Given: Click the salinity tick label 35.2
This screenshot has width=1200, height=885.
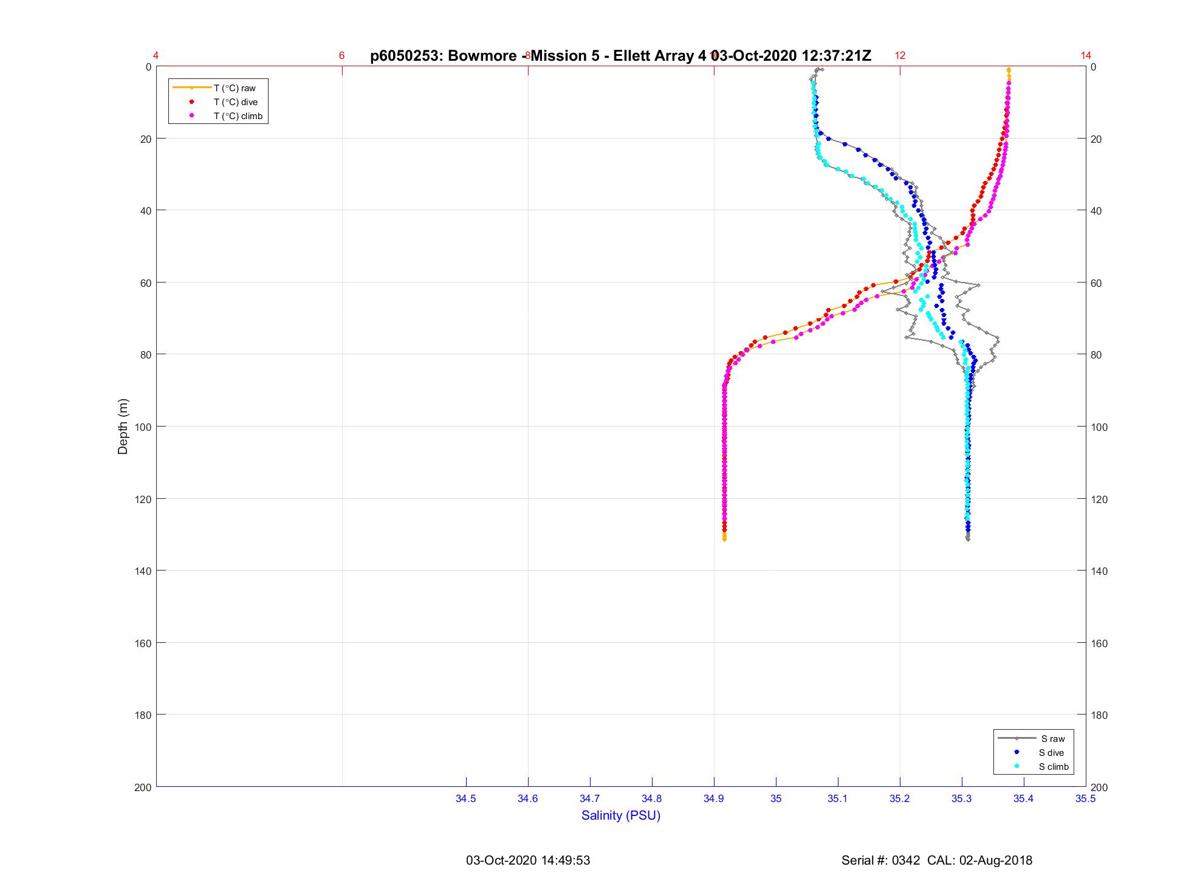Looking at the screenshot, I should [x=900, y=799].
